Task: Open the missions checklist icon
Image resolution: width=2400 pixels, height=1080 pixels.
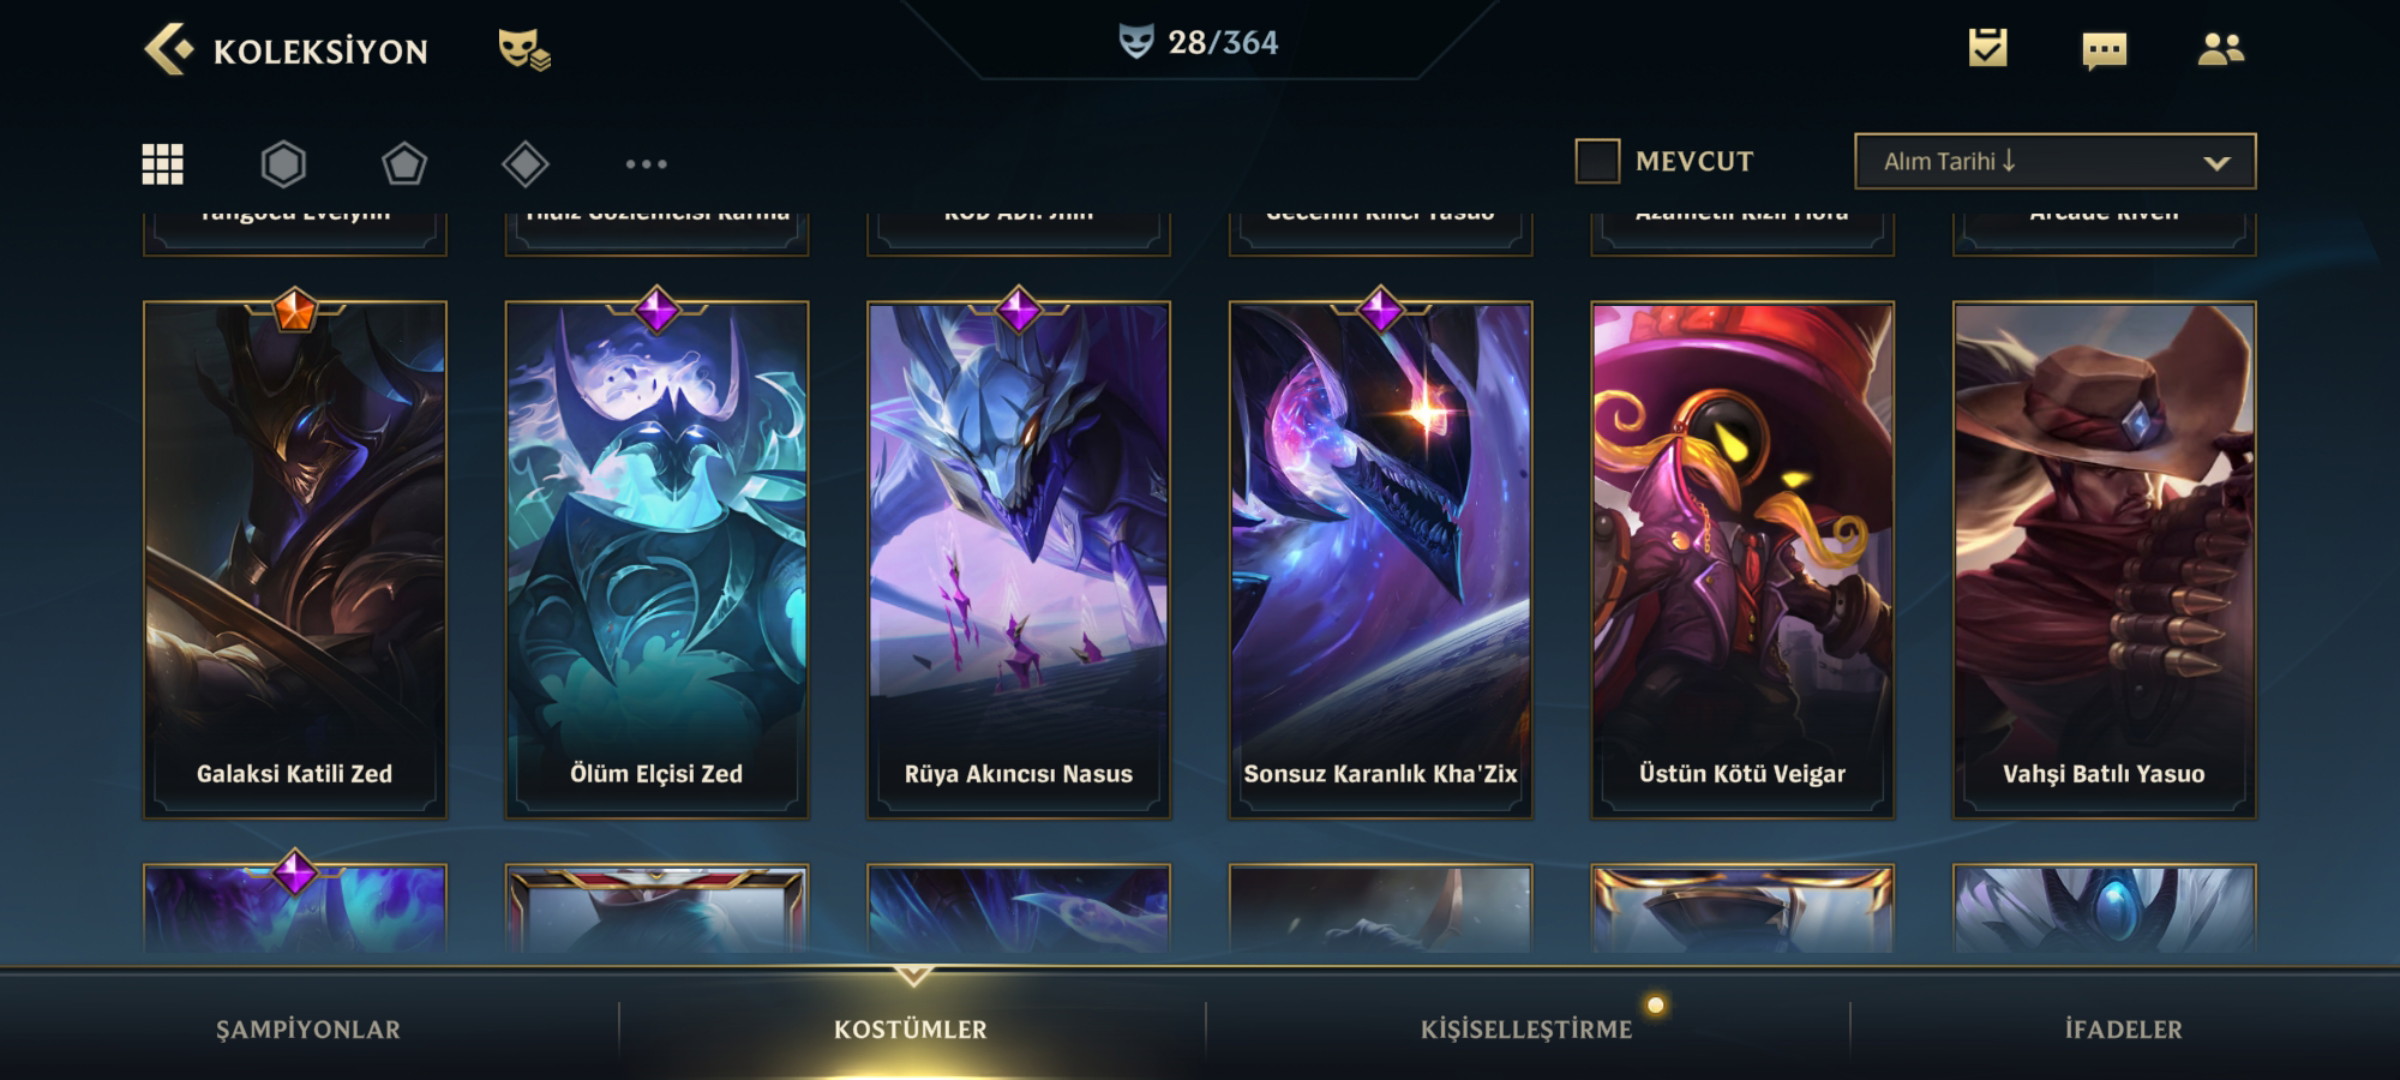Action: click(x=1987, y=47)
